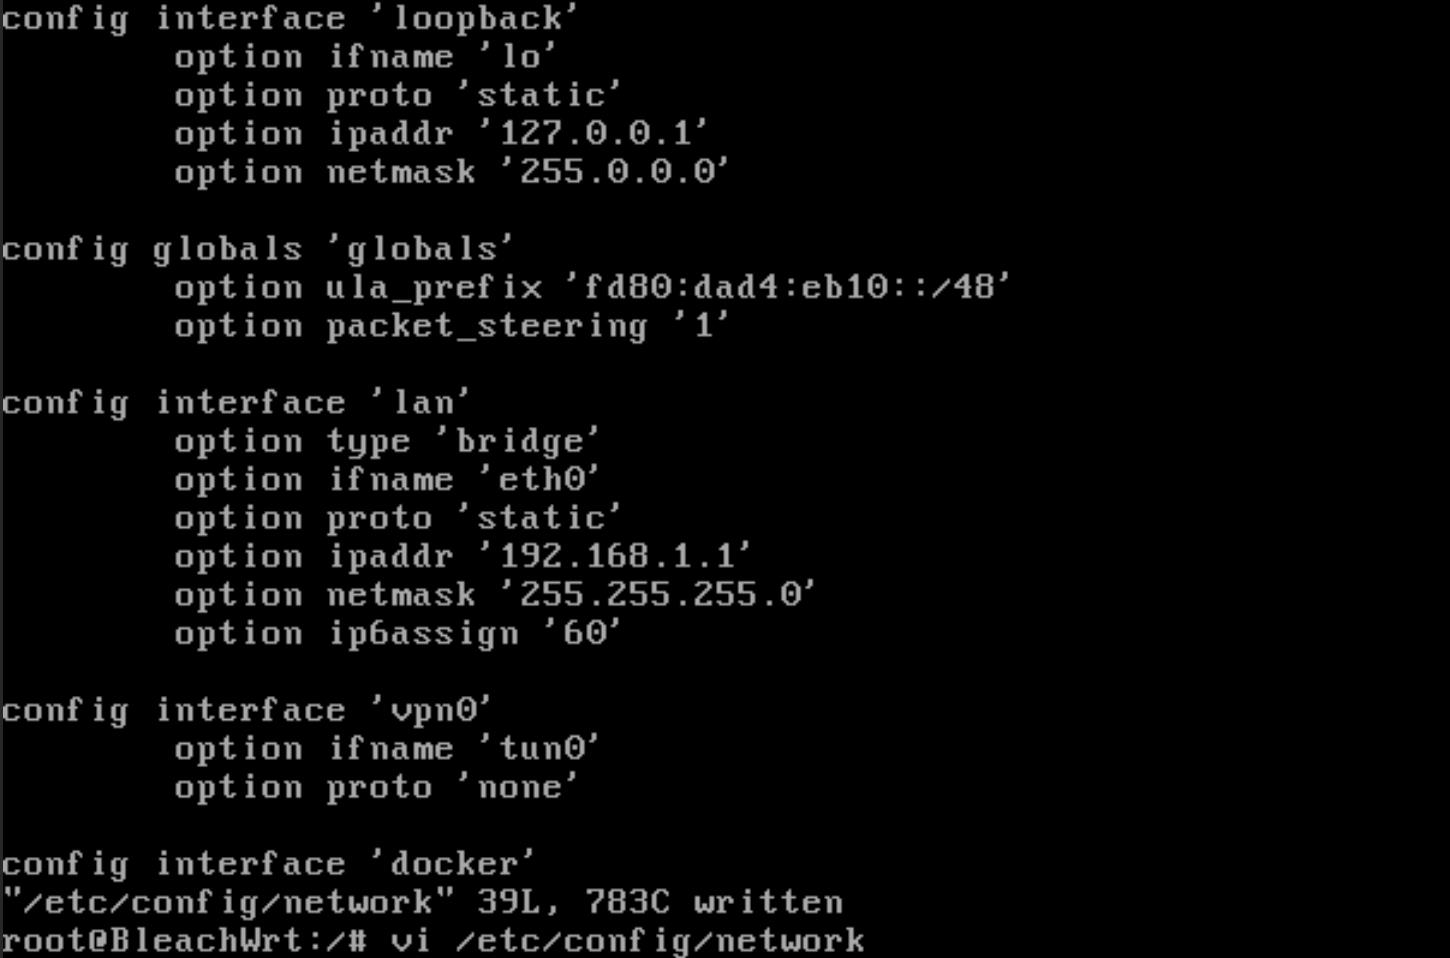The width and height of the screenshot is (1450, 958).
Task: Click the packet_steering option line
Action: [451, 326]
